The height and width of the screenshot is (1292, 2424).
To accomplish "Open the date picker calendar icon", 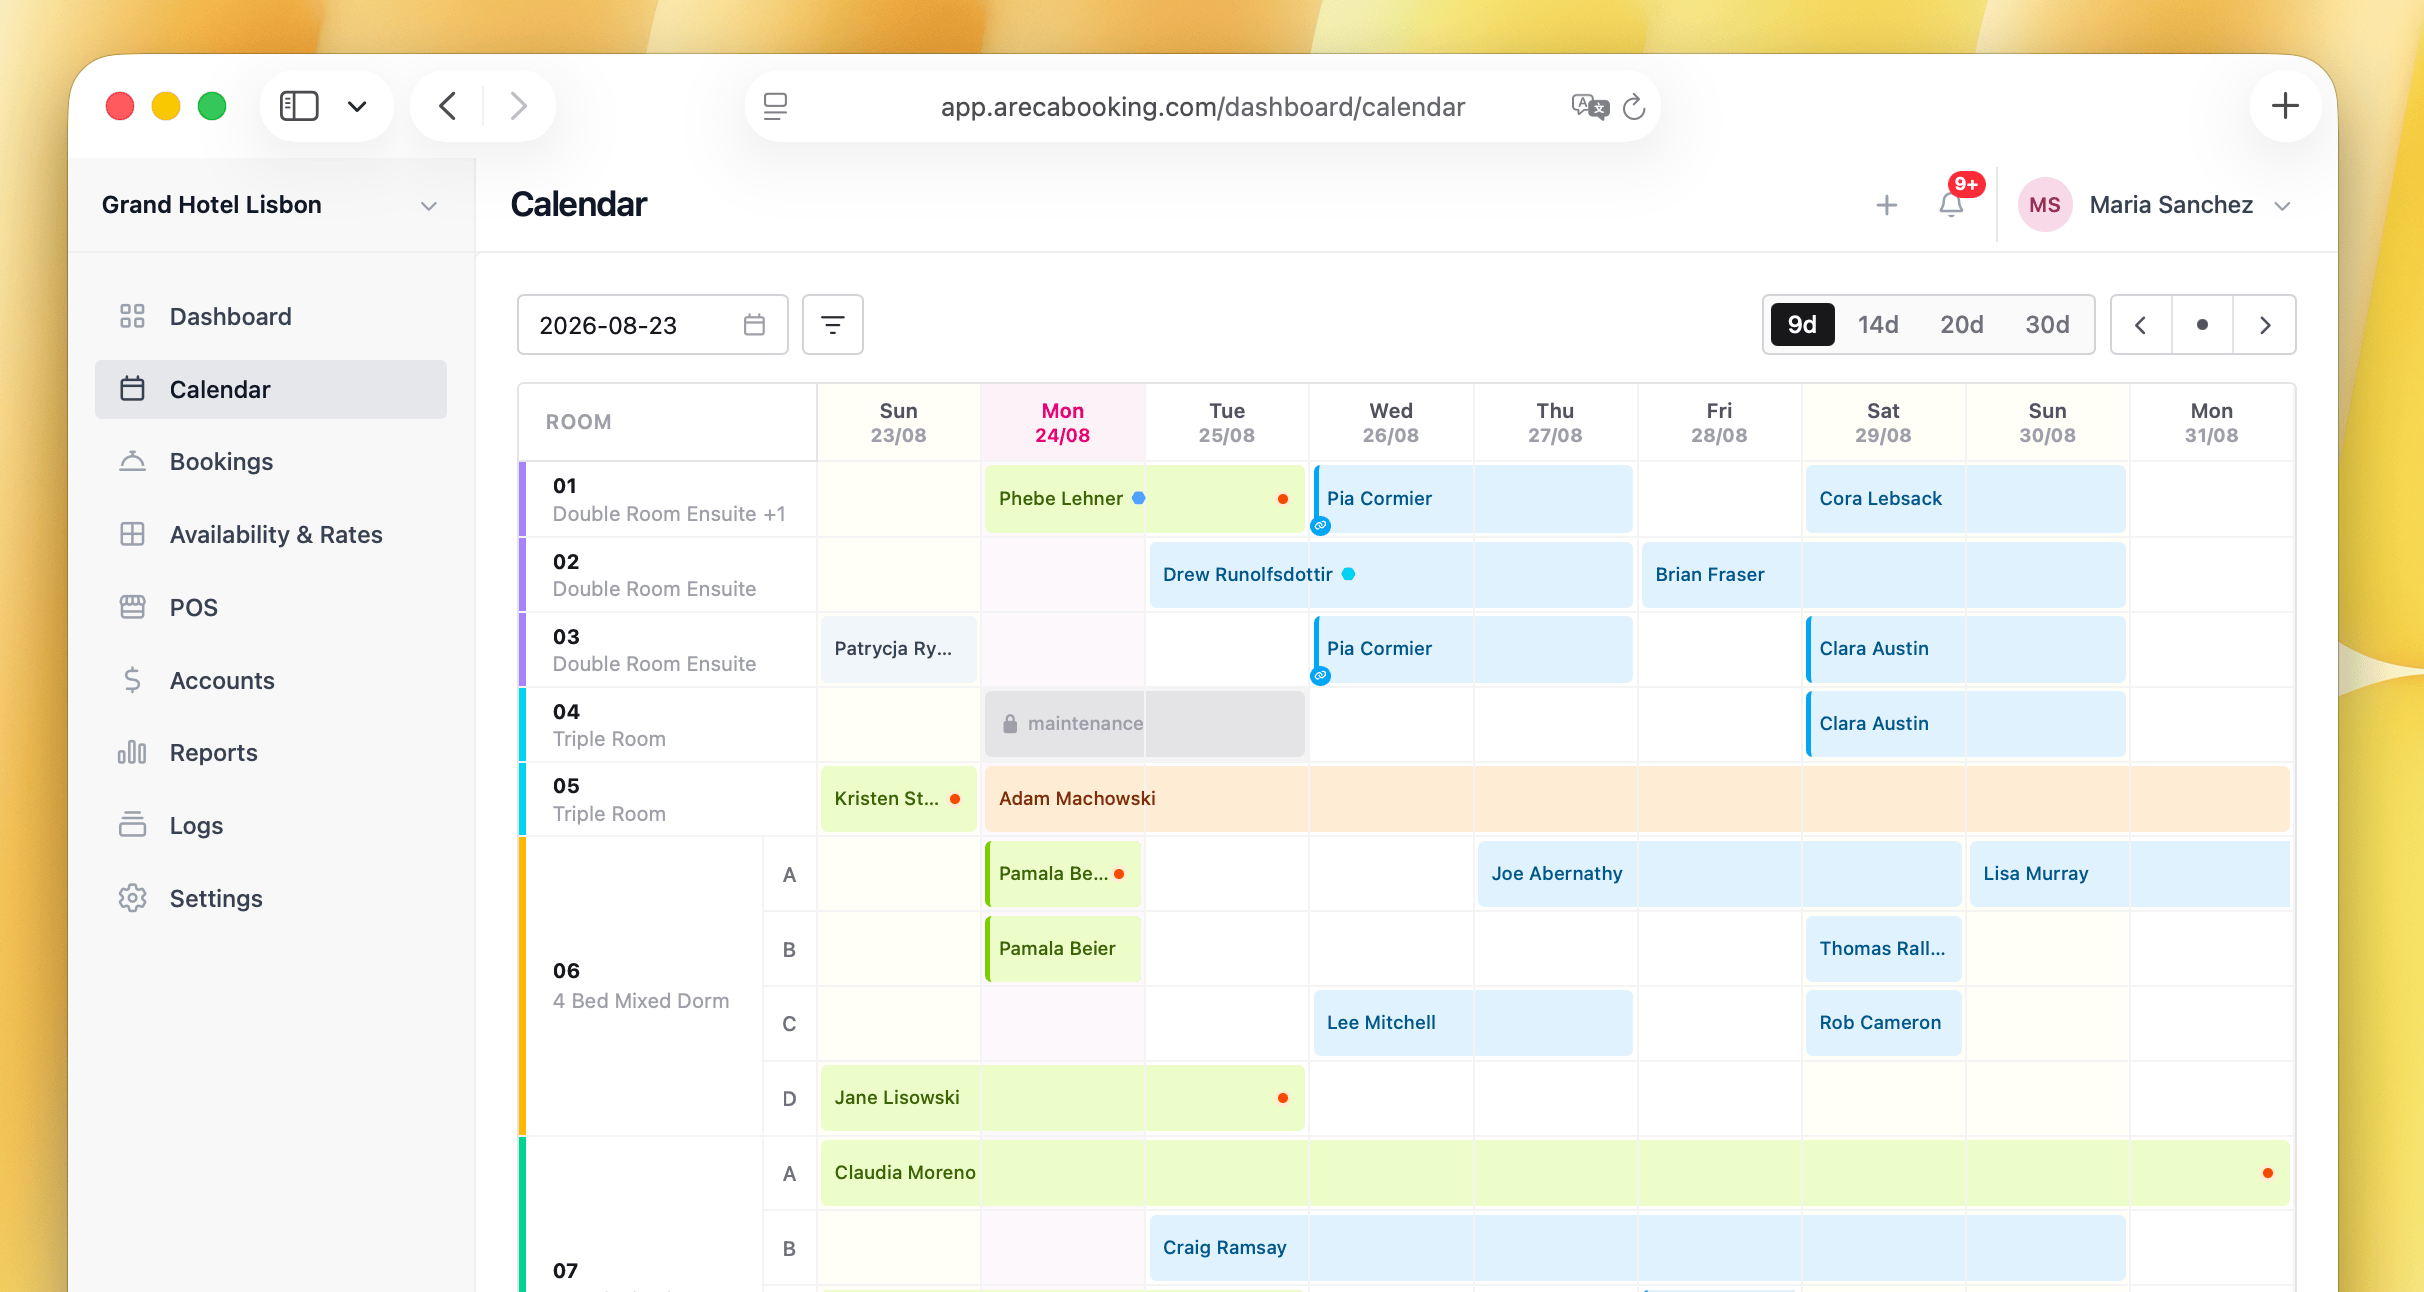I will 755,325.
